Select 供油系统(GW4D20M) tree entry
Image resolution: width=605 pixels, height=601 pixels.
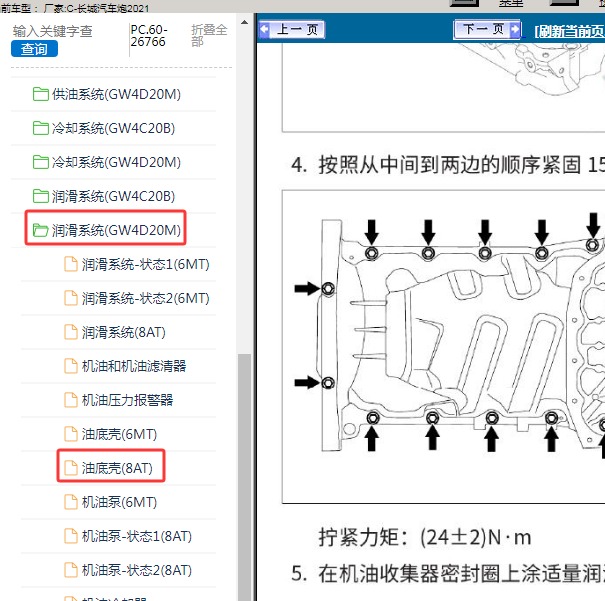pos(116,94)
